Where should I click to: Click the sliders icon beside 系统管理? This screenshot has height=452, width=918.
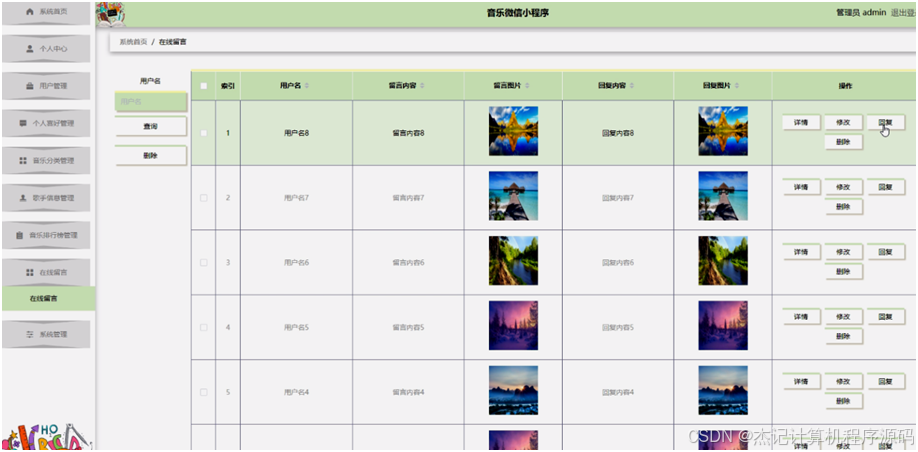click(30, 334)
